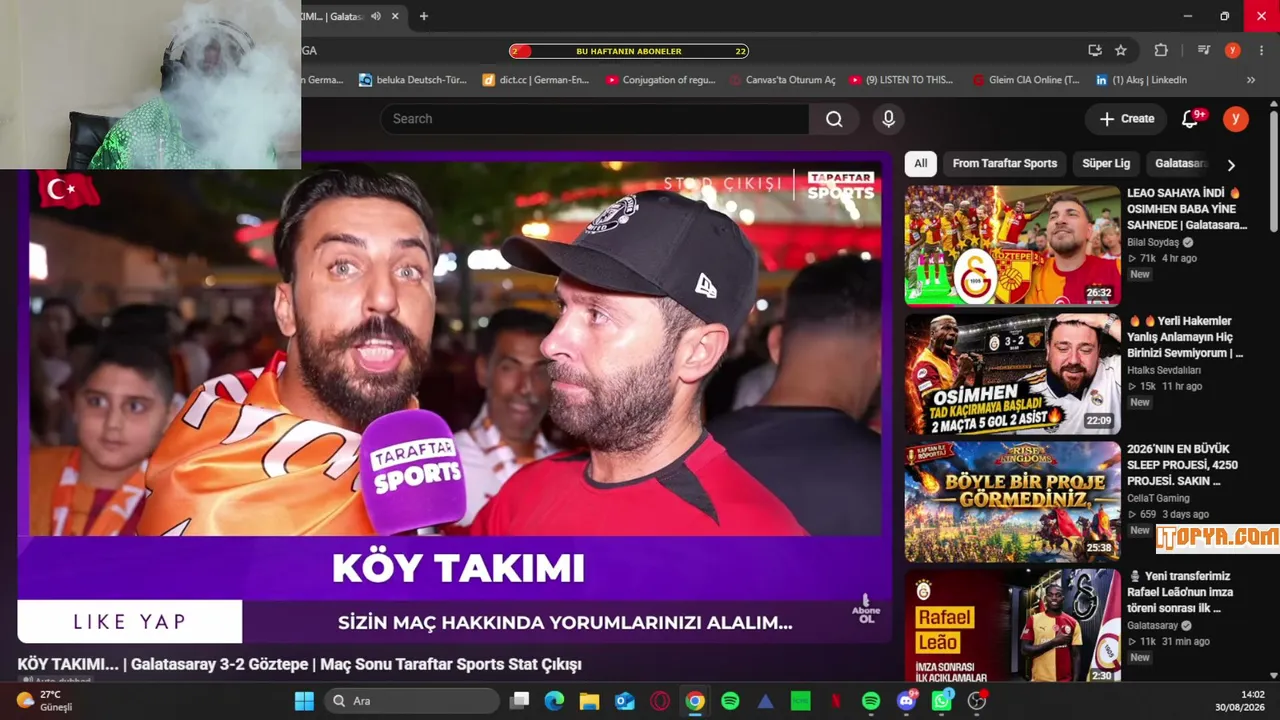Expand the hidden bookmarks overflow chevron
Screen dimensions: 1280x720
(x=1251, y=80)
